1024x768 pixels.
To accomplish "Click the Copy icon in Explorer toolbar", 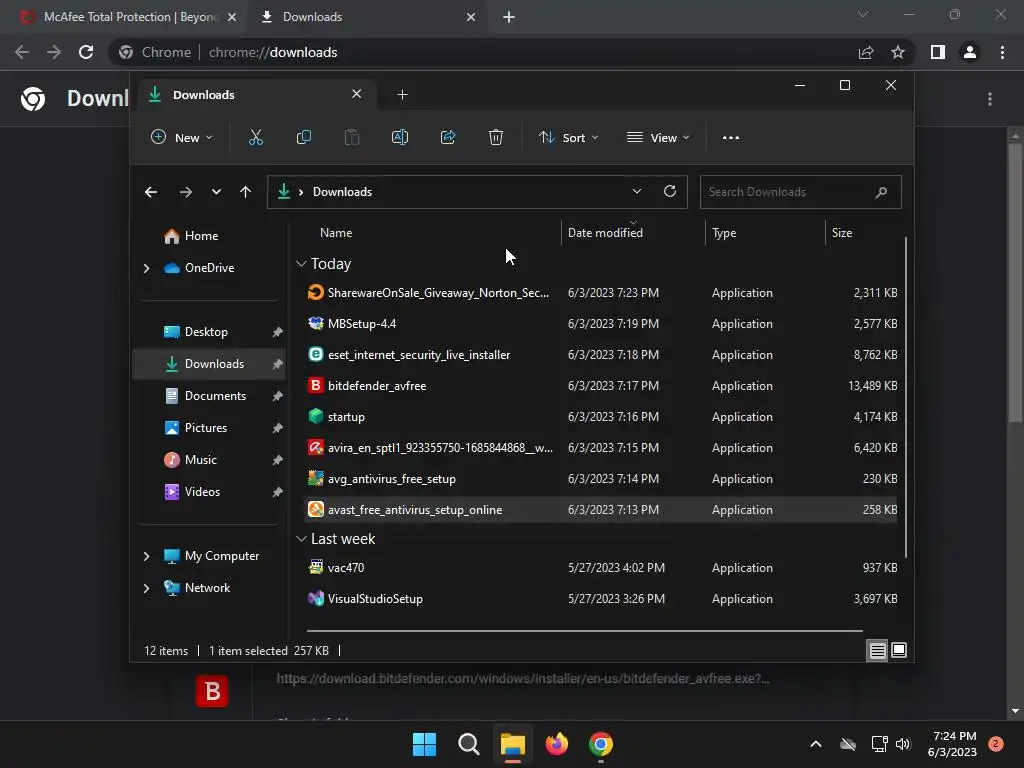I will pyautogui.click(x=304, y=137).
